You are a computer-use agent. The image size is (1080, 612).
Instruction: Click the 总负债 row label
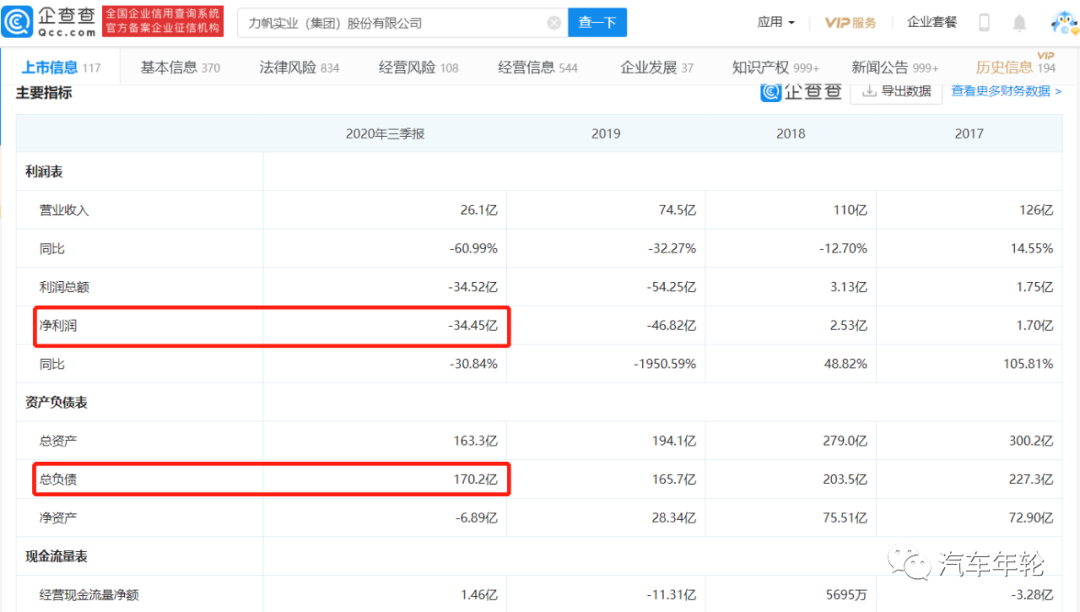click(x=58, y=479)
